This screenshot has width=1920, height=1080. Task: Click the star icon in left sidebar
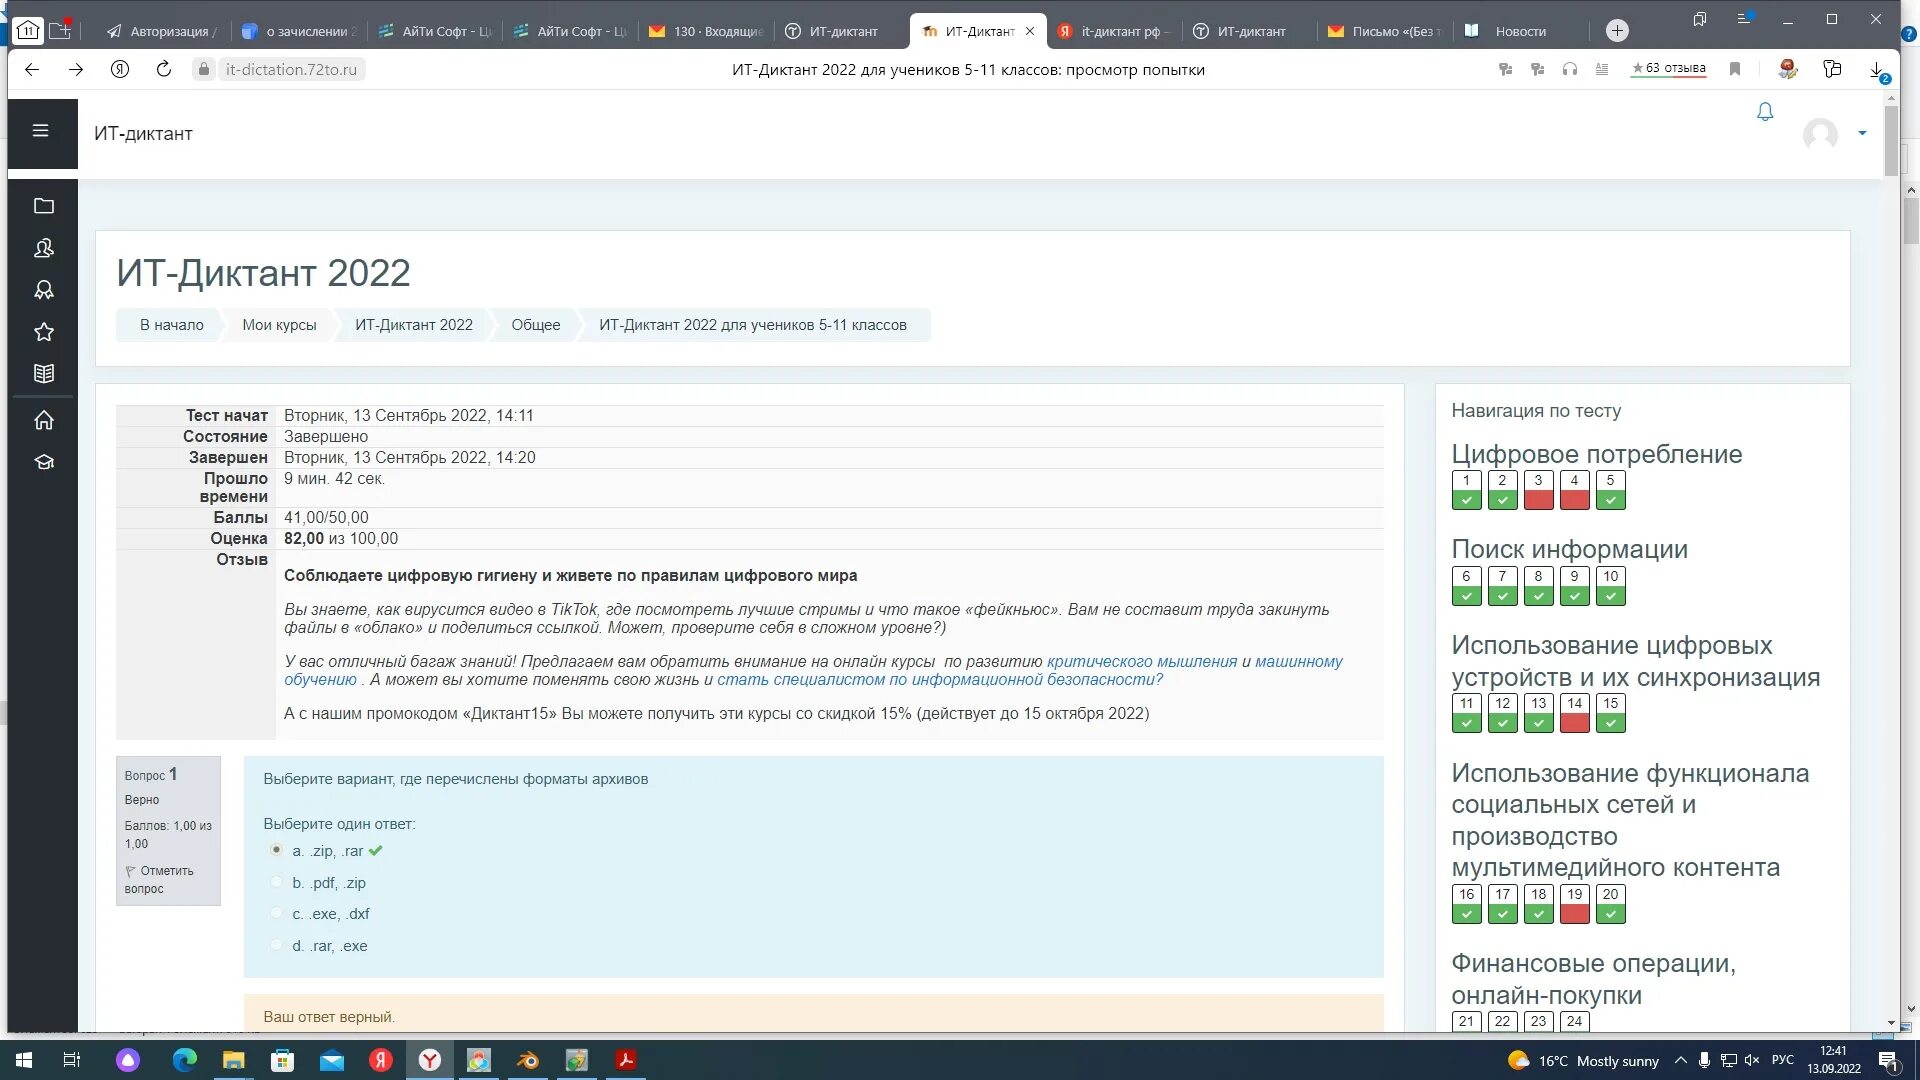tap(43, 332)
